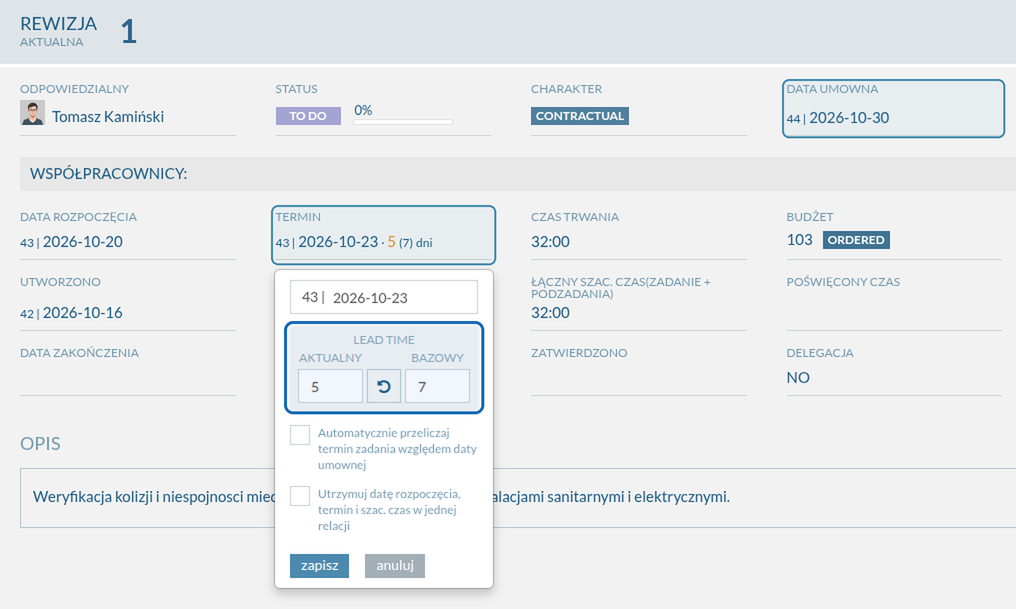Click the REWIZJA number 1
The width and height of the screenshot is (1016, 609).
[x=129, y=31]
